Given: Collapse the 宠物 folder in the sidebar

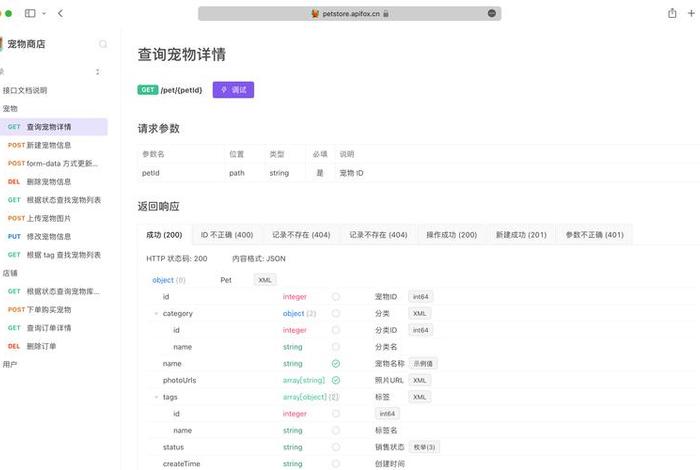Looking at the screenshot, I should coord(10,108).
